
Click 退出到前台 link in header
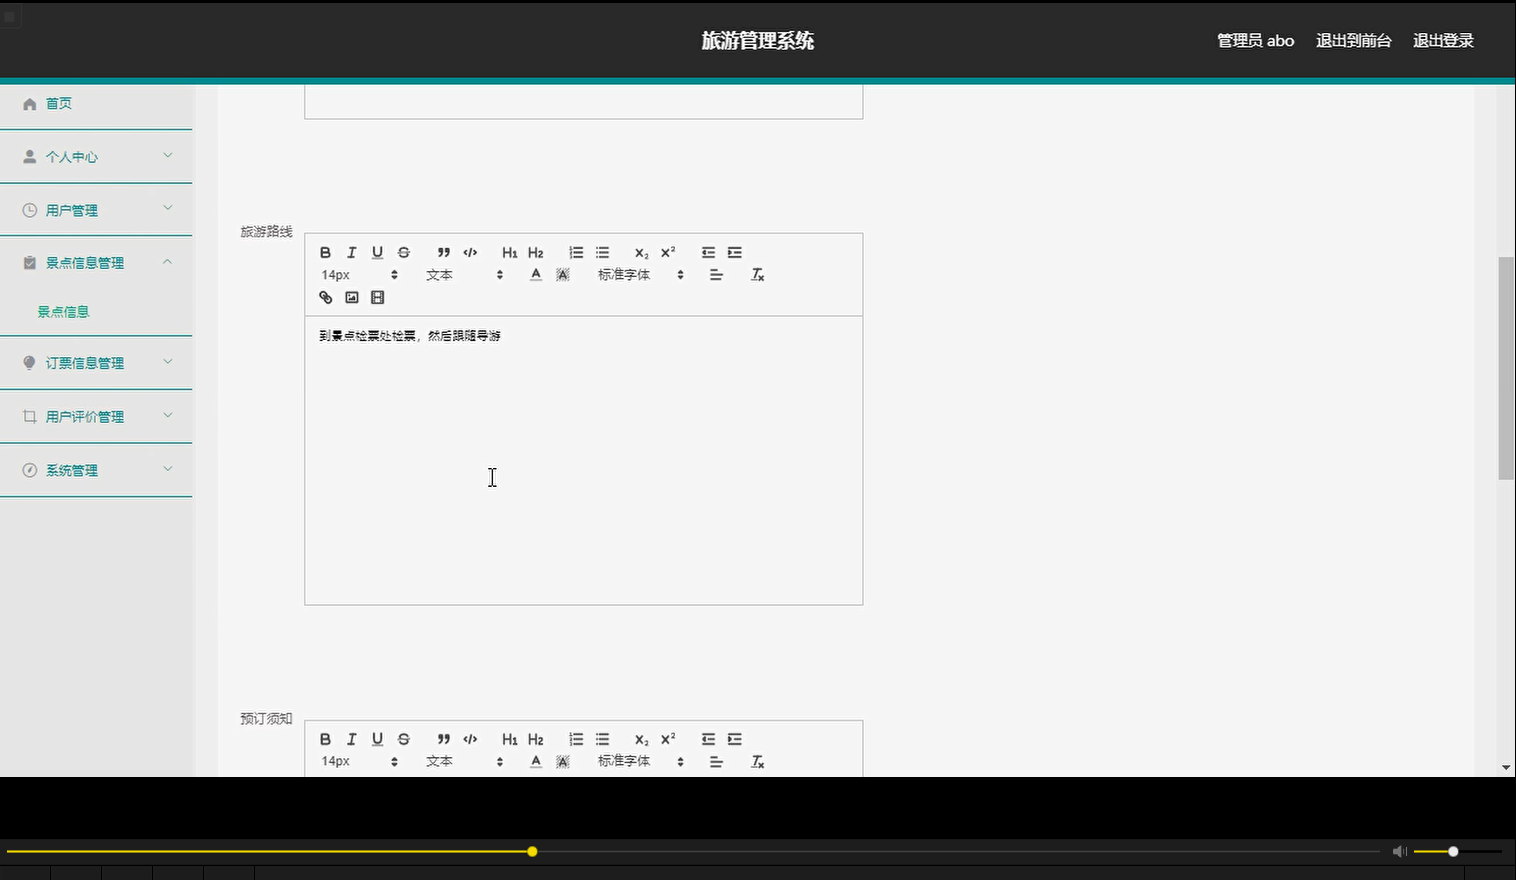[1353, 41]
